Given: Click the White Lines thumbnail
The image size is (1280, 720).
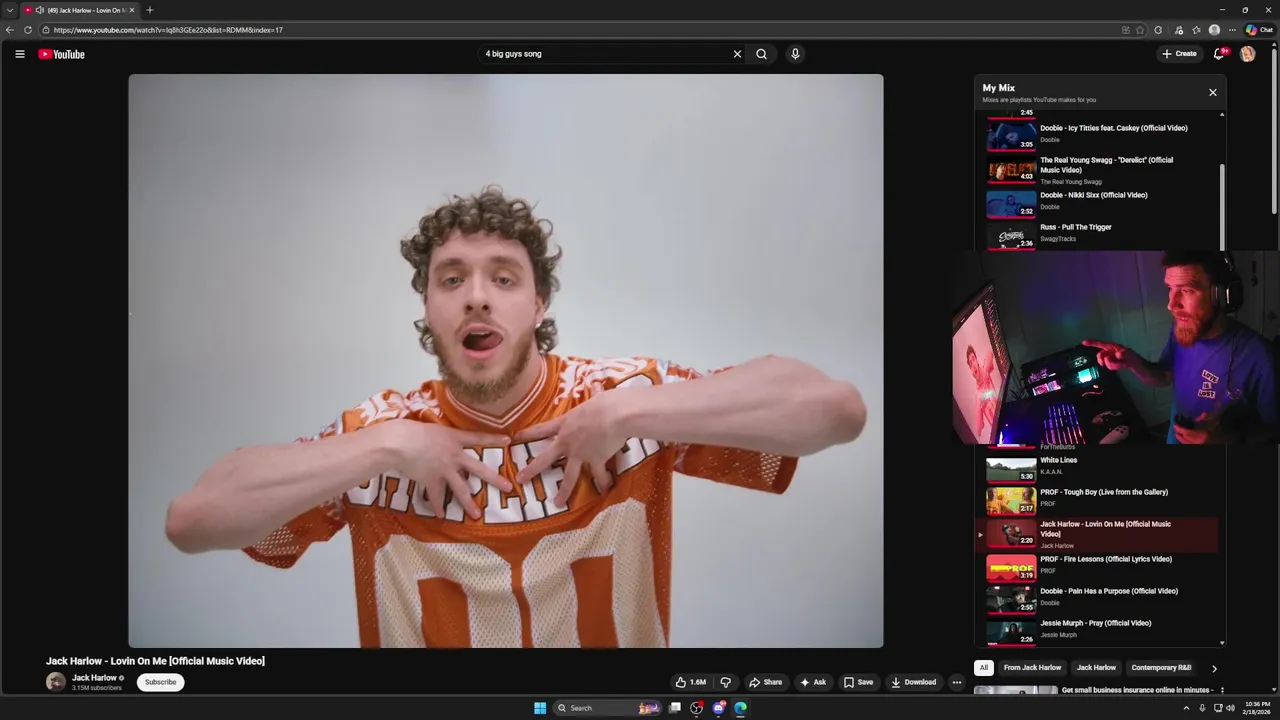Looking at the screenshot, I should 1011,469.
